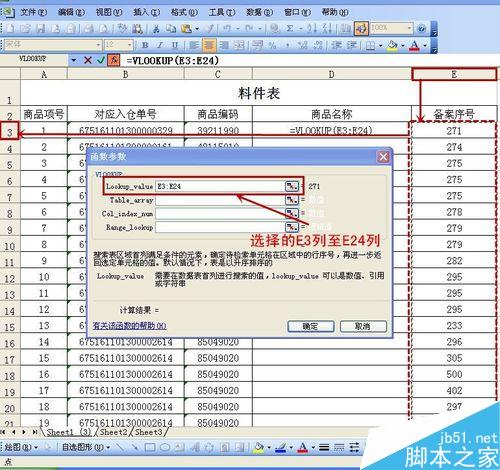
Task: Open the 有关该函数的帮助 help link
Action: tap(129, 326)
